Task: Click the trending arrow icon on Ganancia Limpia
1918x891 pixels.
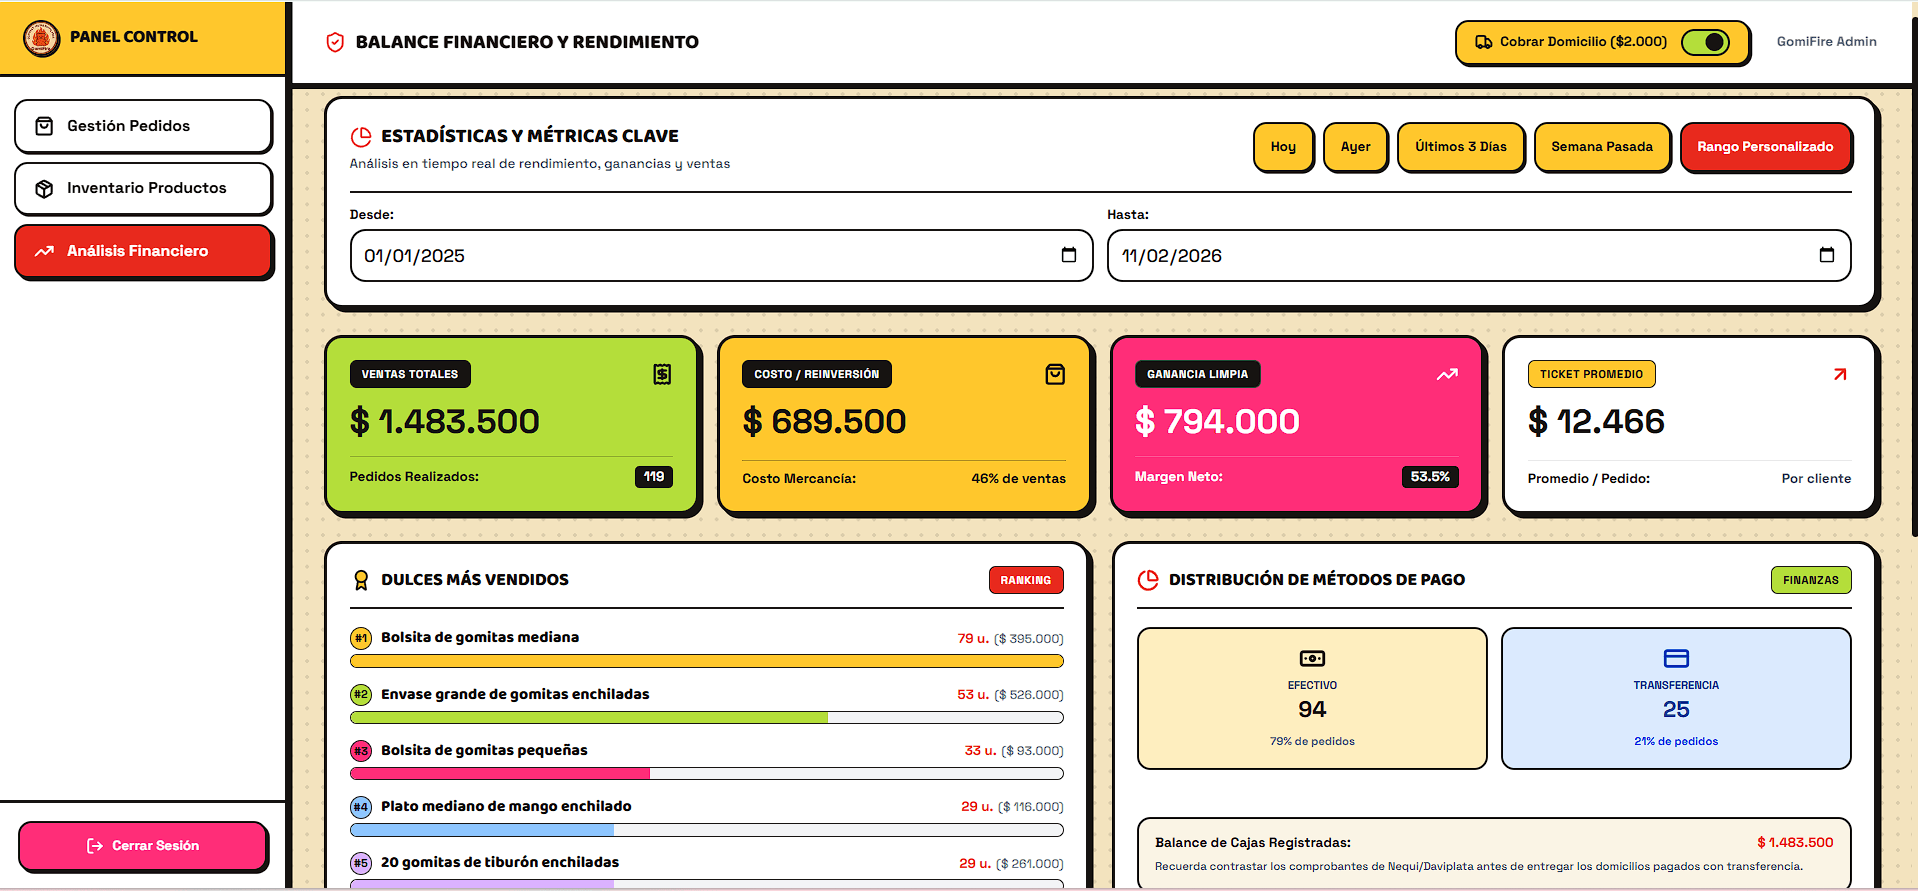Action: coord(1447,374)
